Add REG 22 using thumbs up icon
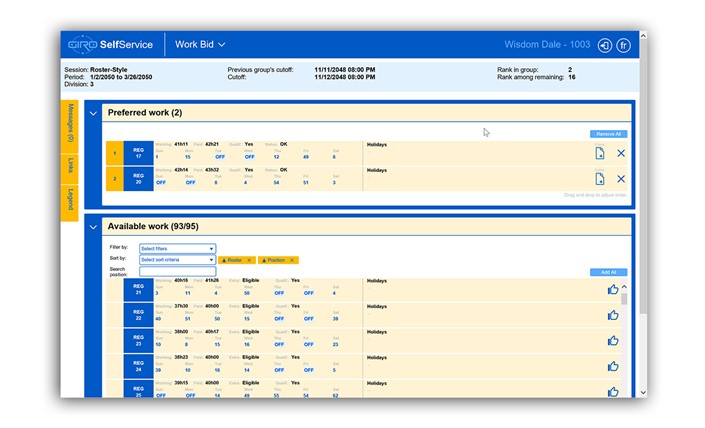 tap(612, 315)
